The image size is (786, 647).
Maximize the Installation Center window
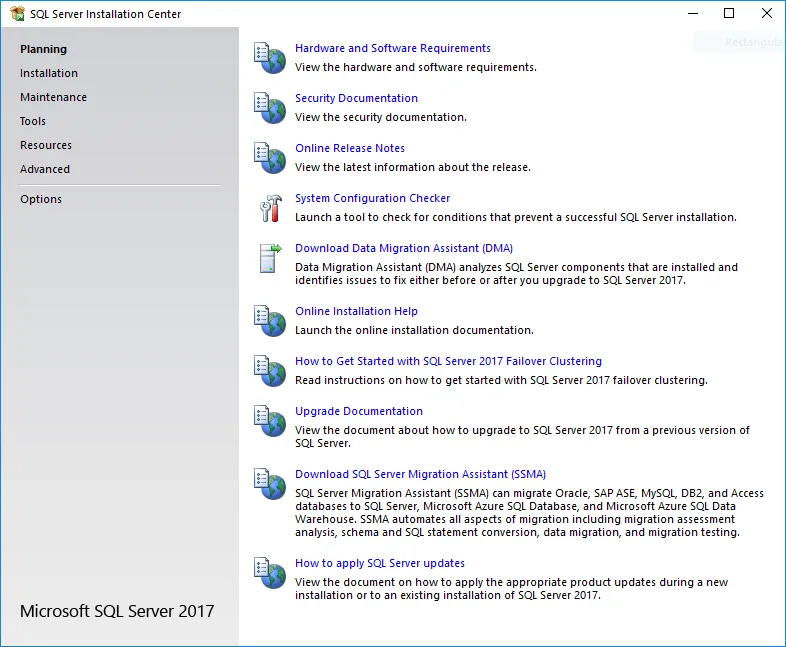point(729,14)
